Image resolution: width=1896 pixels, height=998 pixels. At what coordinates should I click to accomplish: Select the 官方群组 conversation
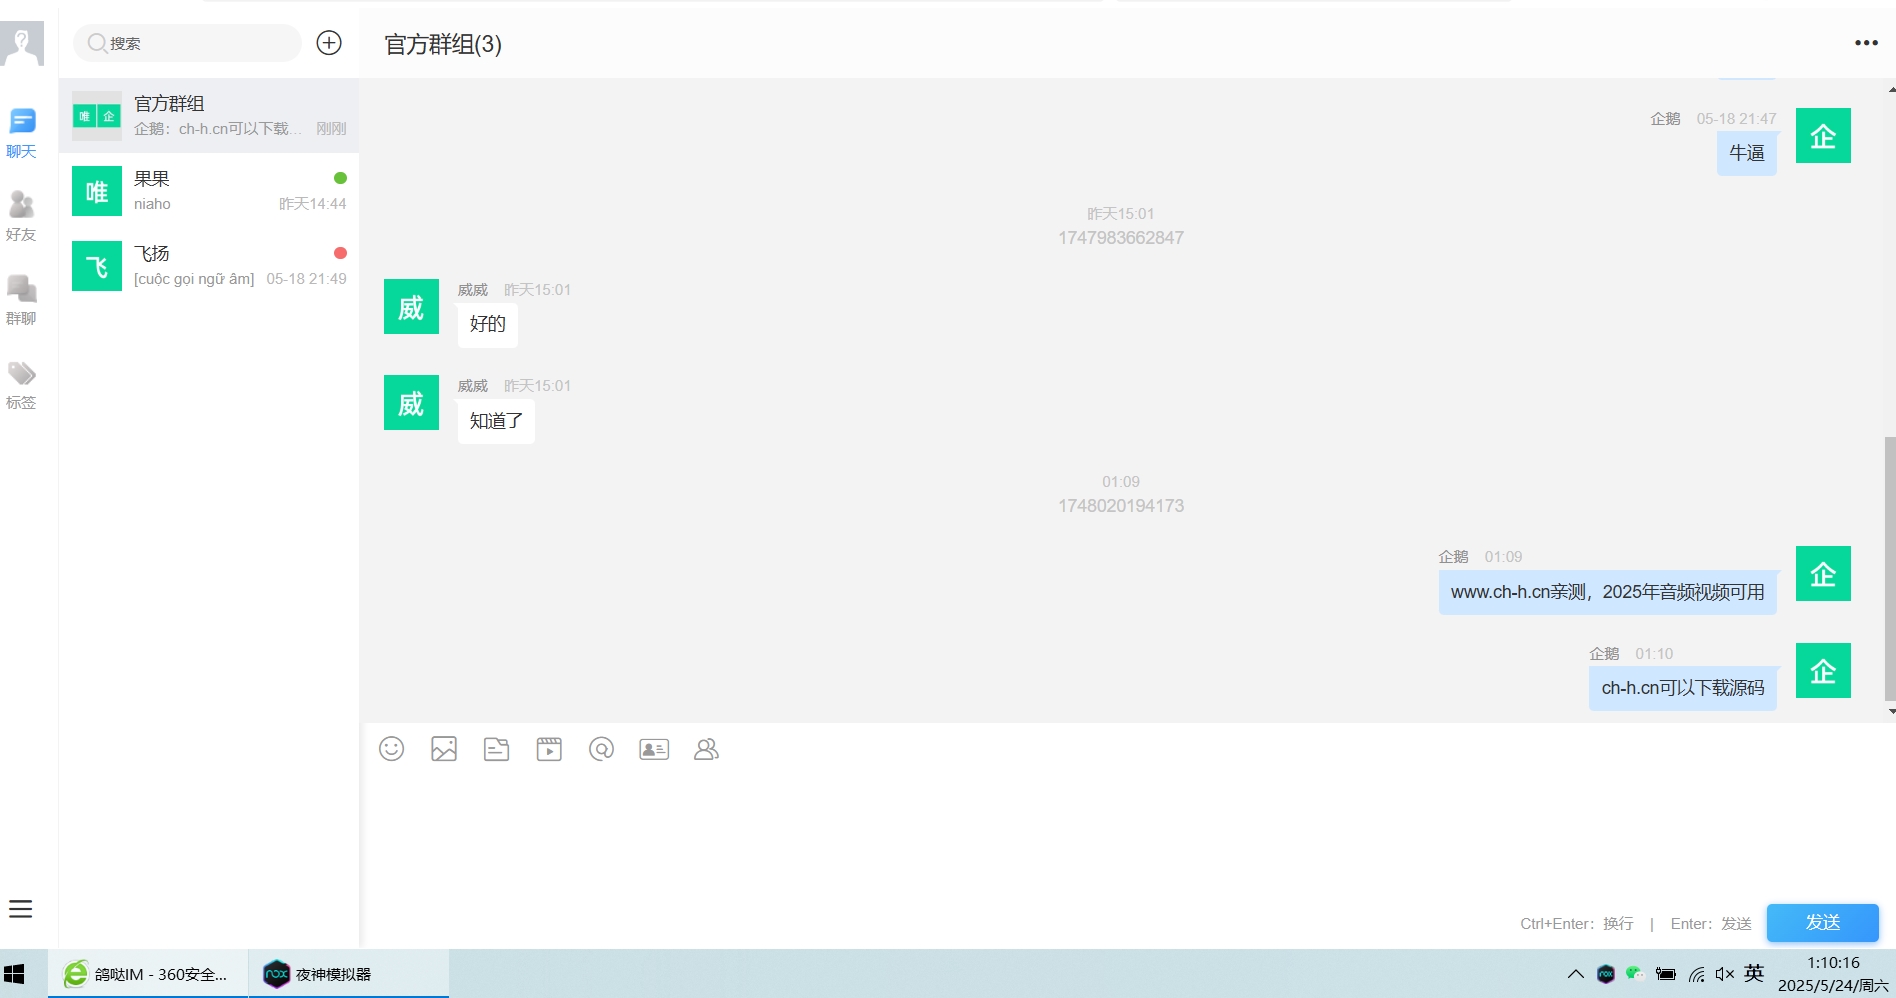pyautogui.click(x=209, y=116)
